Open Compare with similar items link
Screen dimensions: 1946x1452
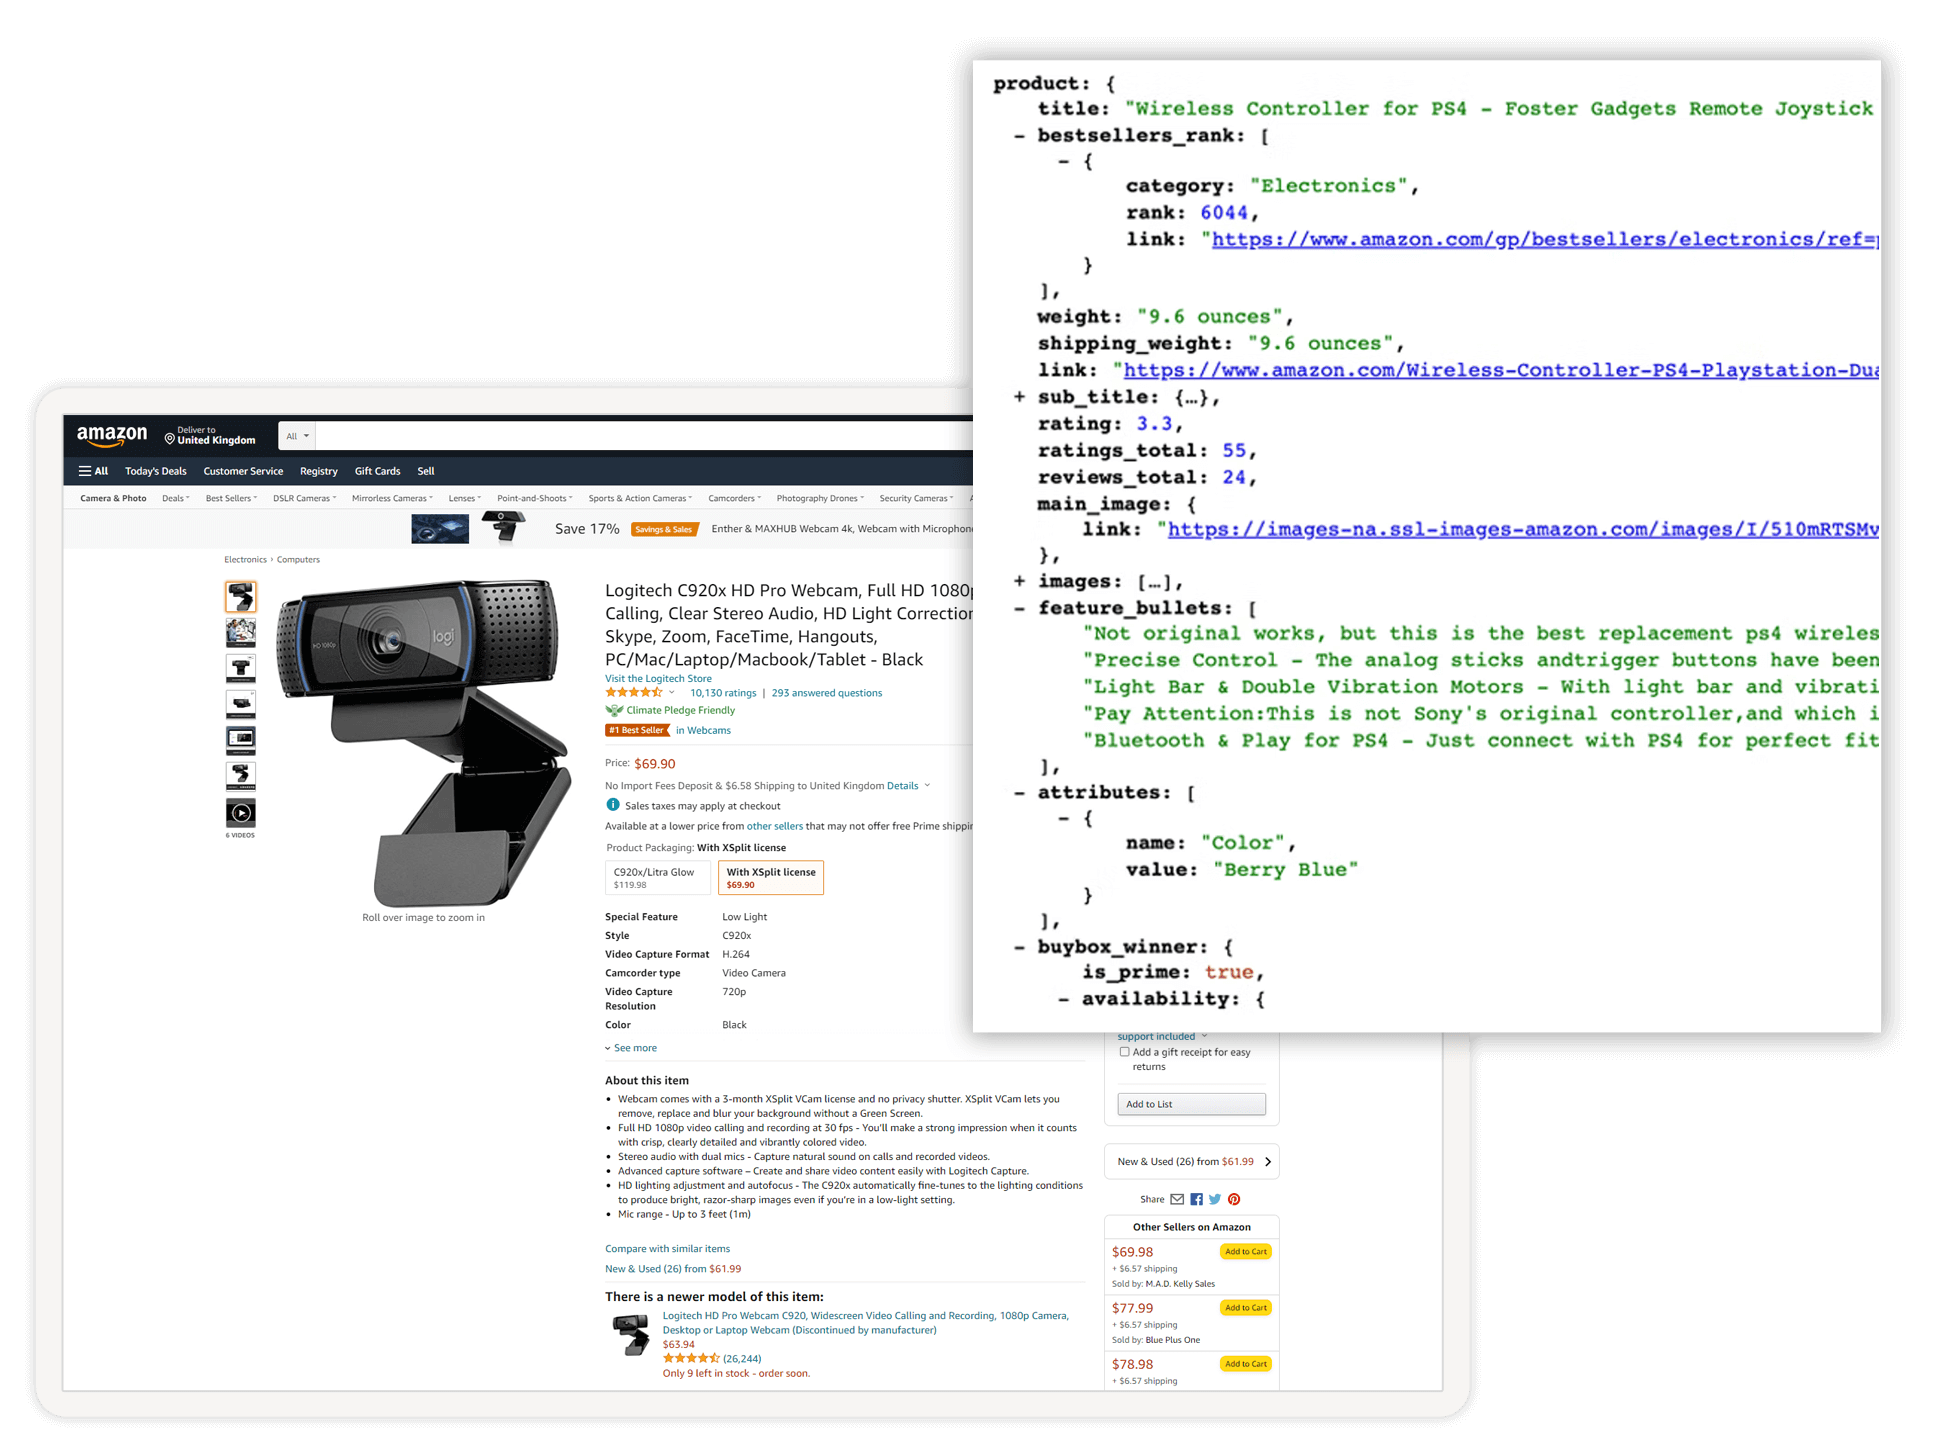667,1248
